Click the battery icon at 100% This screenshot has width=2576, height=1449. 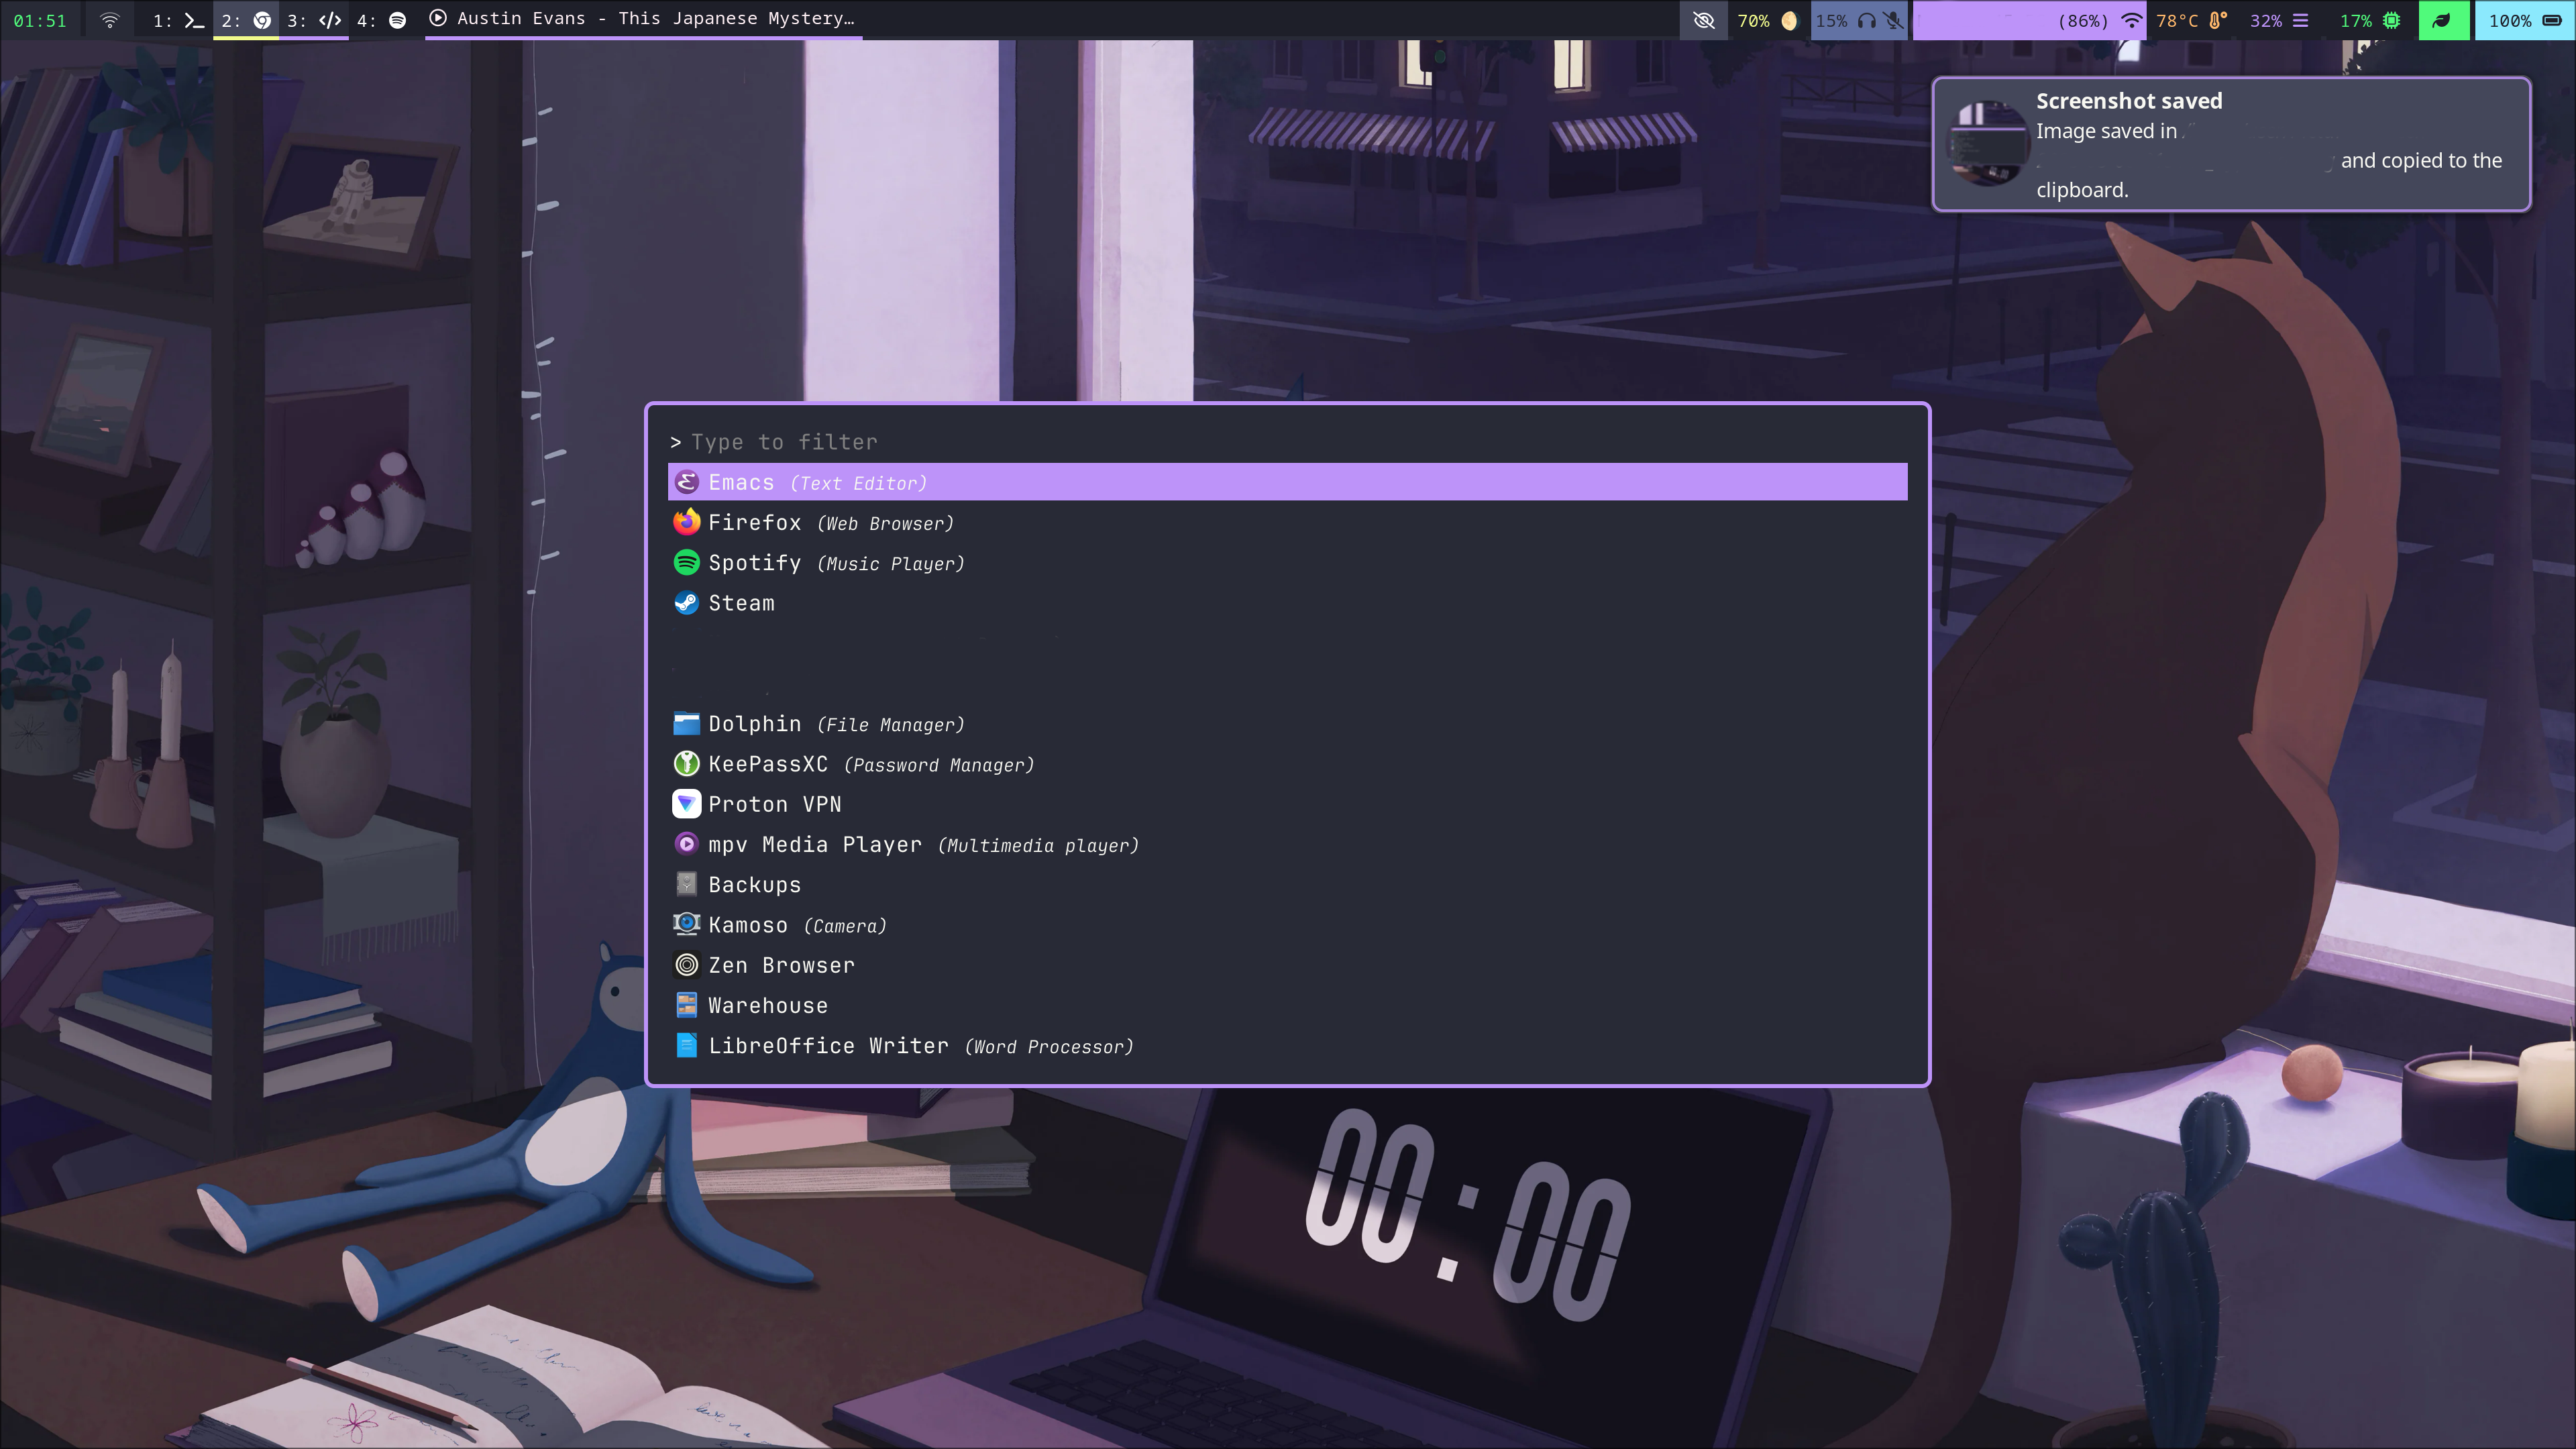[x=2551, y=20]
